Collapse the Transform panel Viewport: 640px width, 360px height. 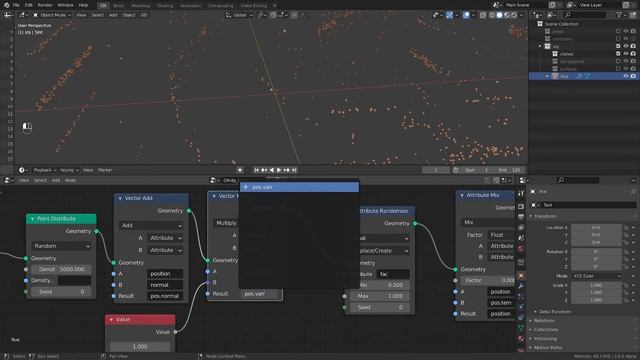(531, 216)
